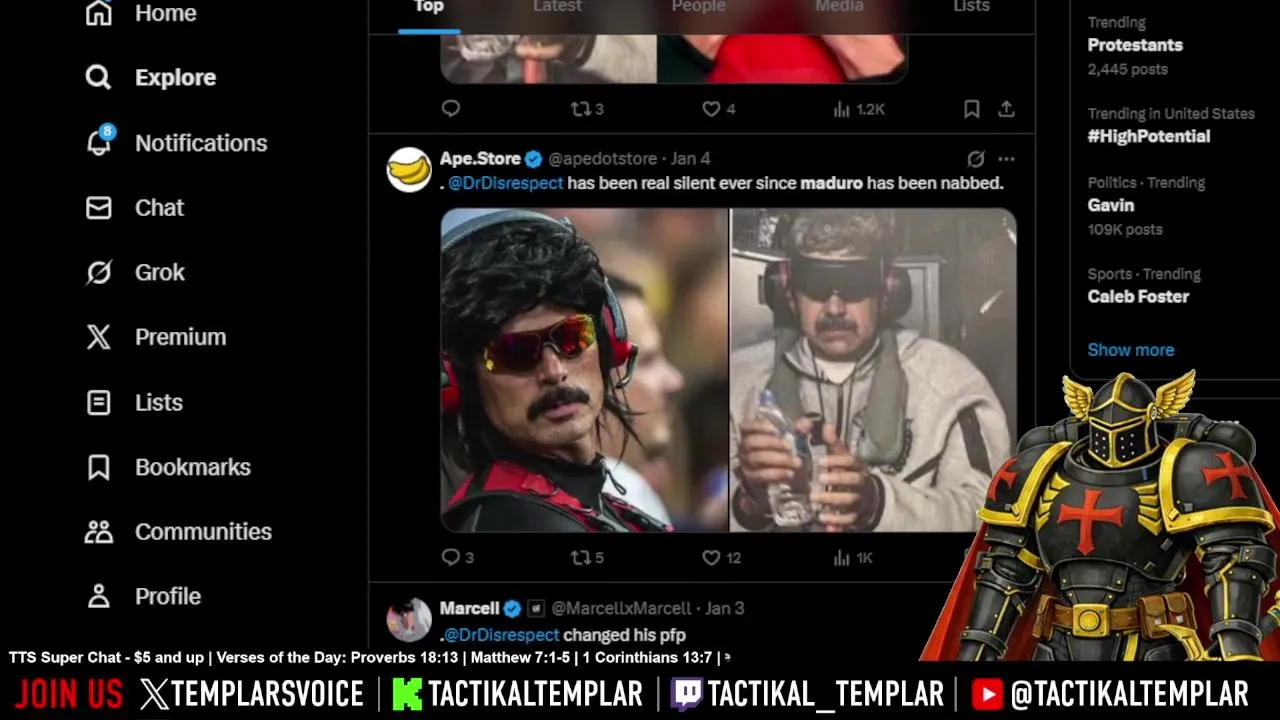This screenshot has width=1280, height=720.
Task: Click the Home house icon
Action: (99, 13)
